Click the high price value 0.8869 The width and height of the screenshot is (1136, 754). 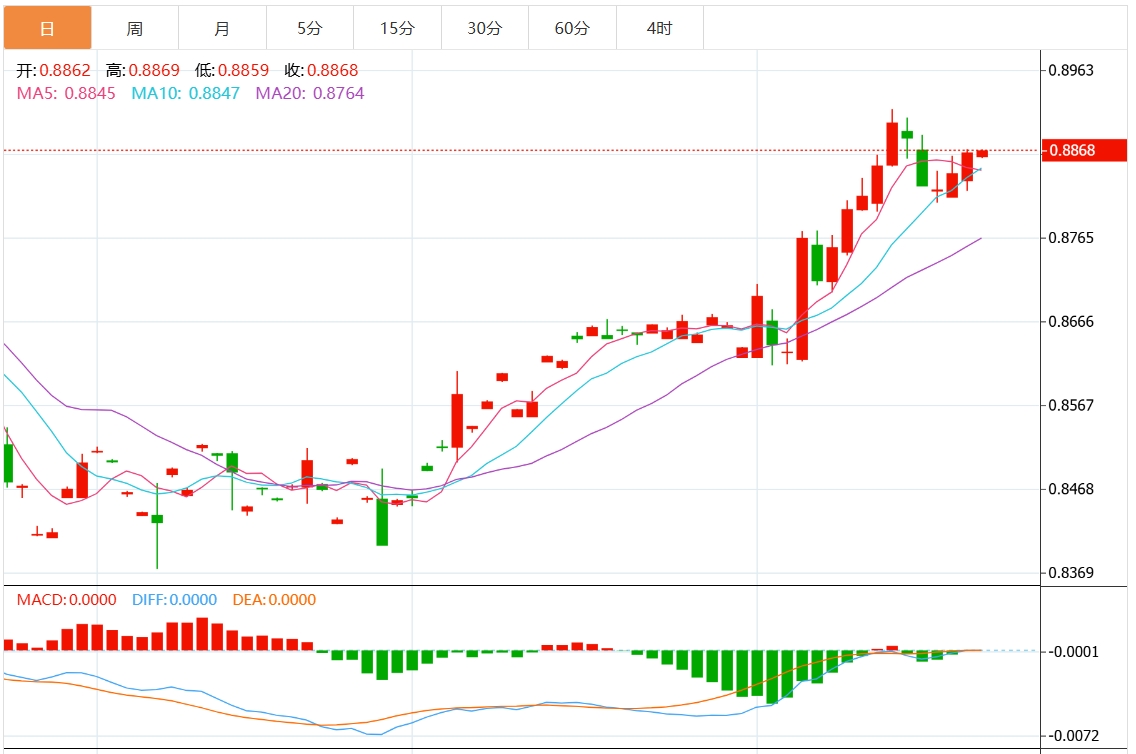(154, 70)
